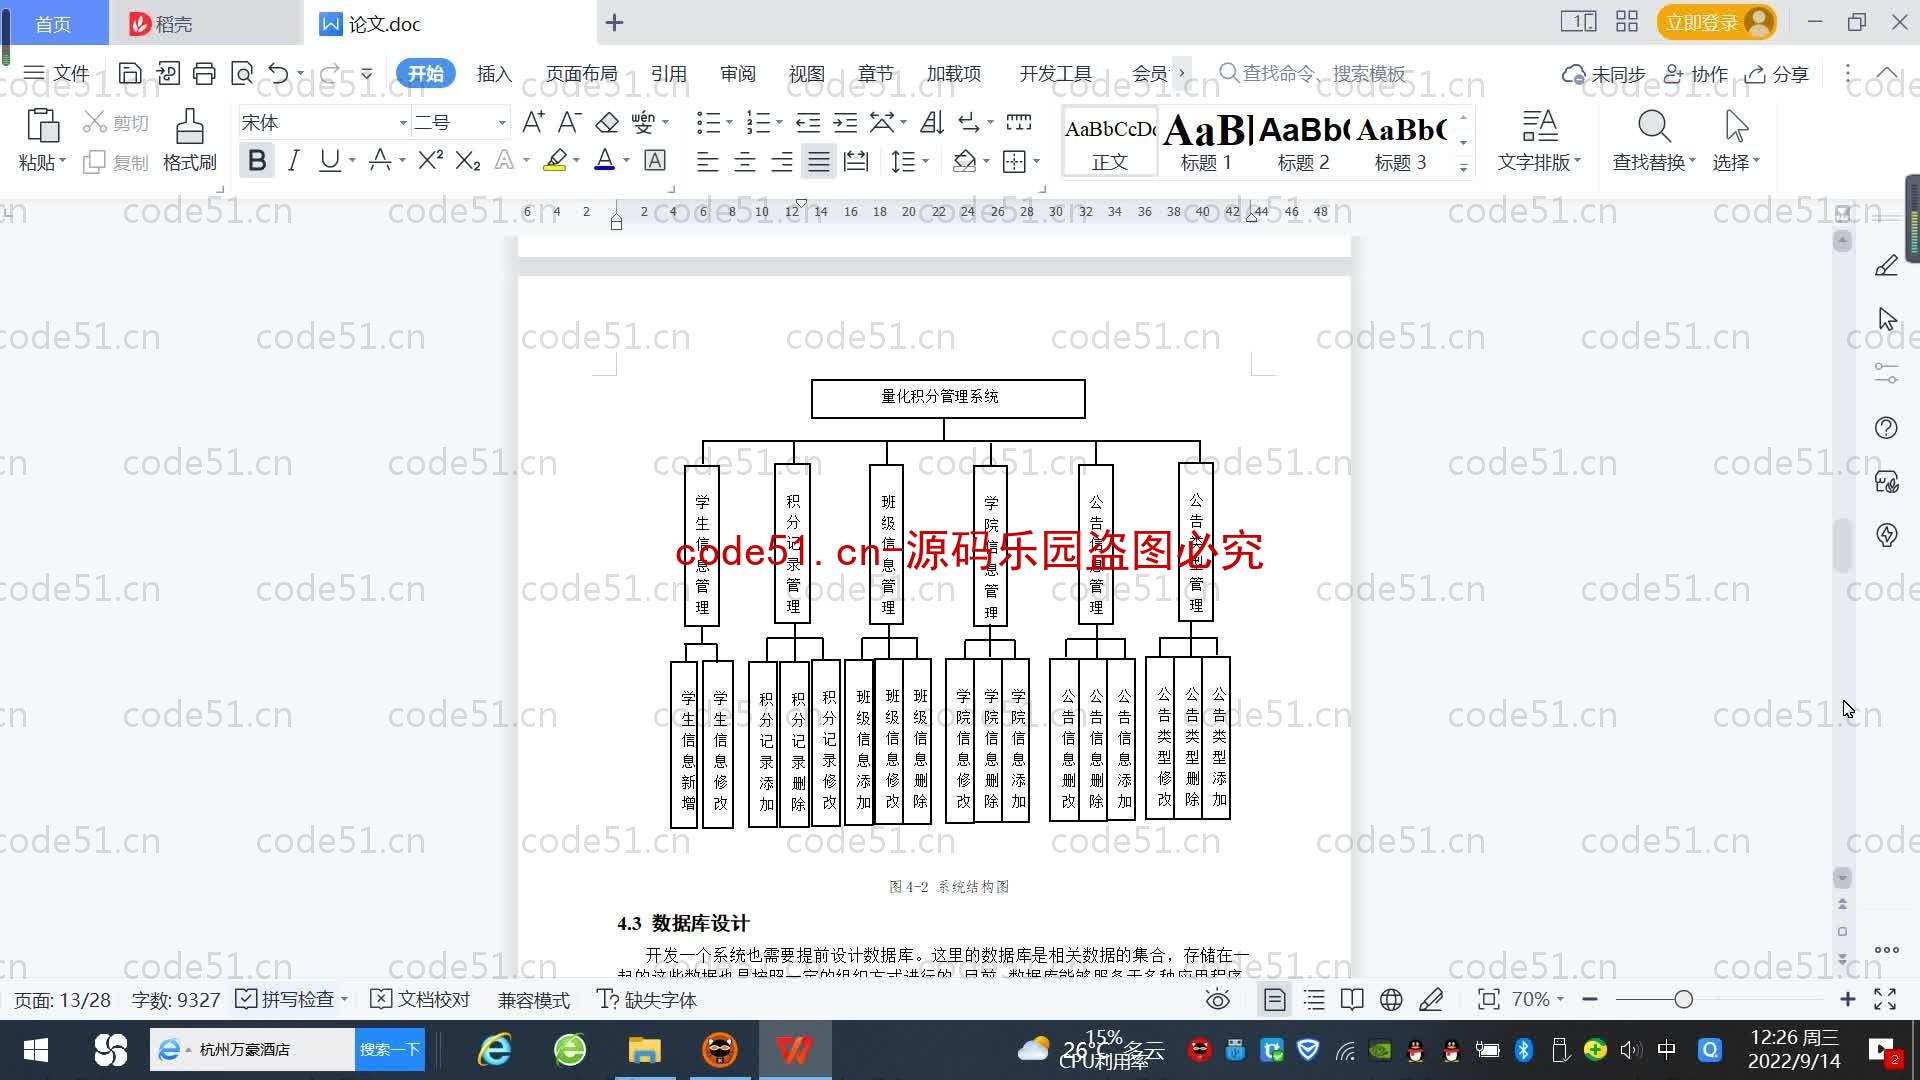Open the 章节 ribbon tab
Image resolution: width=1920 pixels, height=1080 pixels.
(x=877, y=73)
